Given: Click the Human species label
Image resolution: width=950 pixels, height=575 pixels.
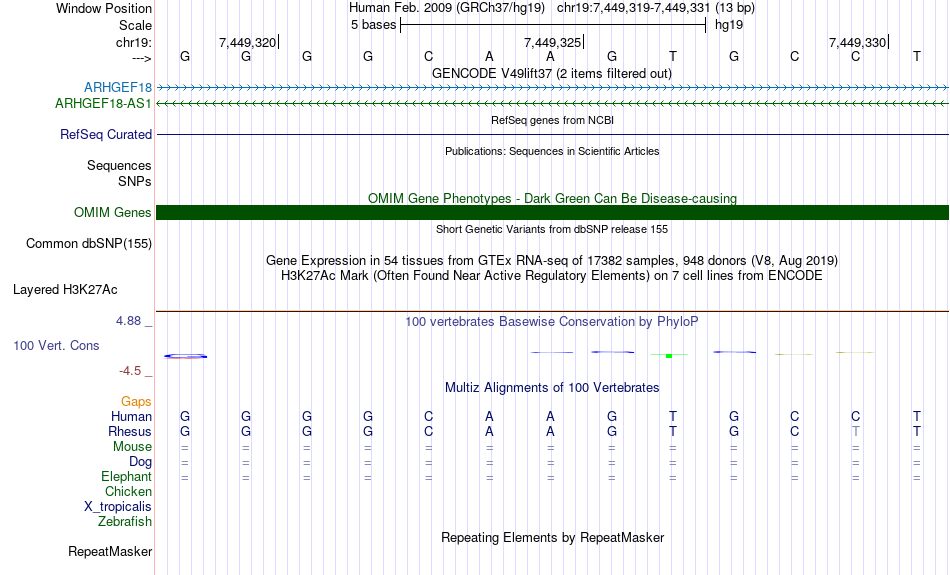Looking at the screenshot, I should [131, 416].
